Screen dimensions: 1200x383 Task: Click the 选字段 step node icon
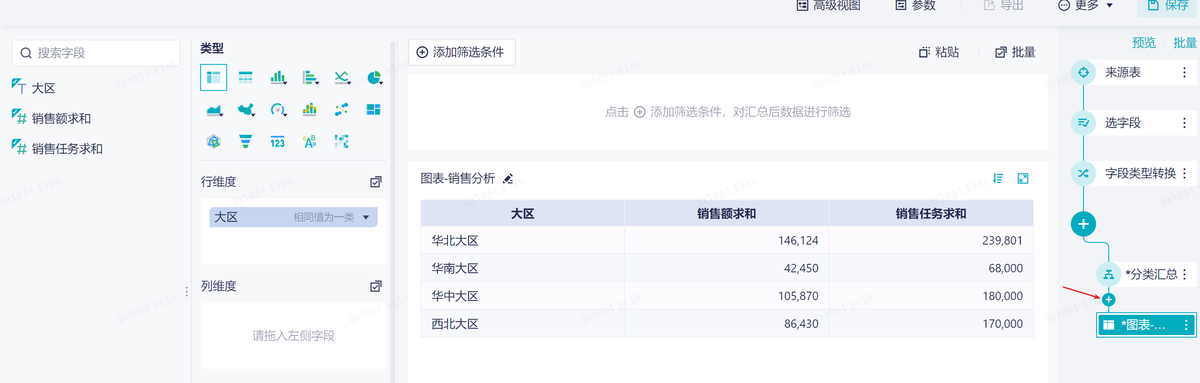click(x=1083, y=123)
